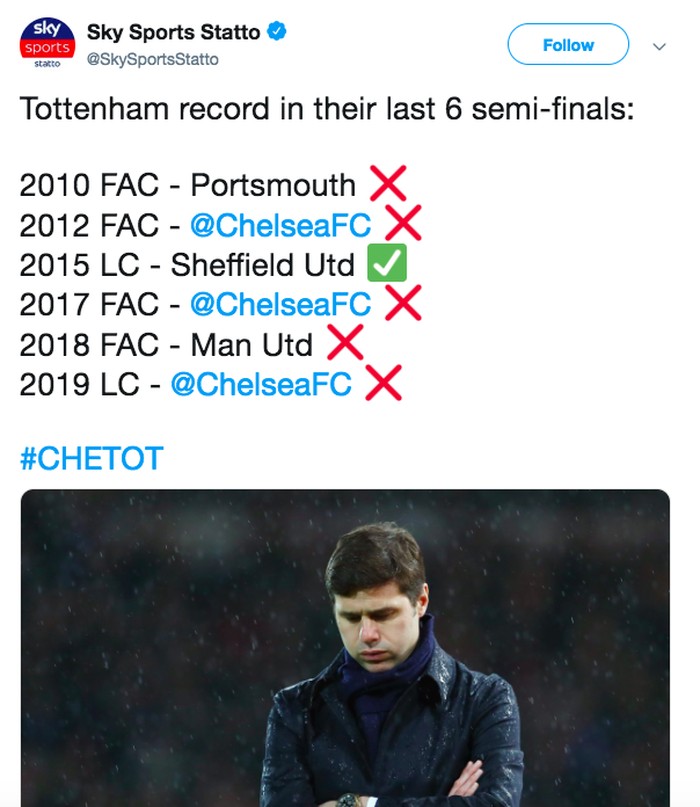Open the @ChelseaFC mention in the 2019 line

261,384
